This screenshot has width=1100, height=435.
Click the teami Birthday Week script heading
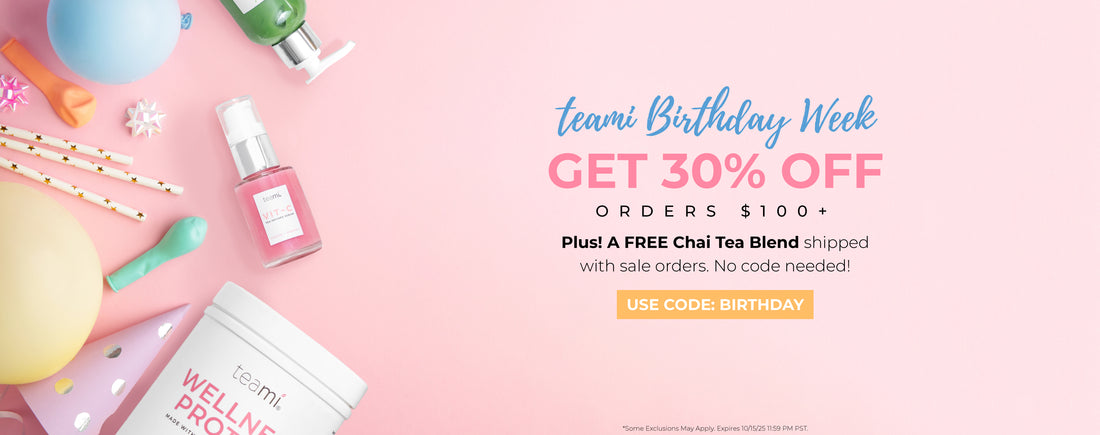click(x=716, y=116)
